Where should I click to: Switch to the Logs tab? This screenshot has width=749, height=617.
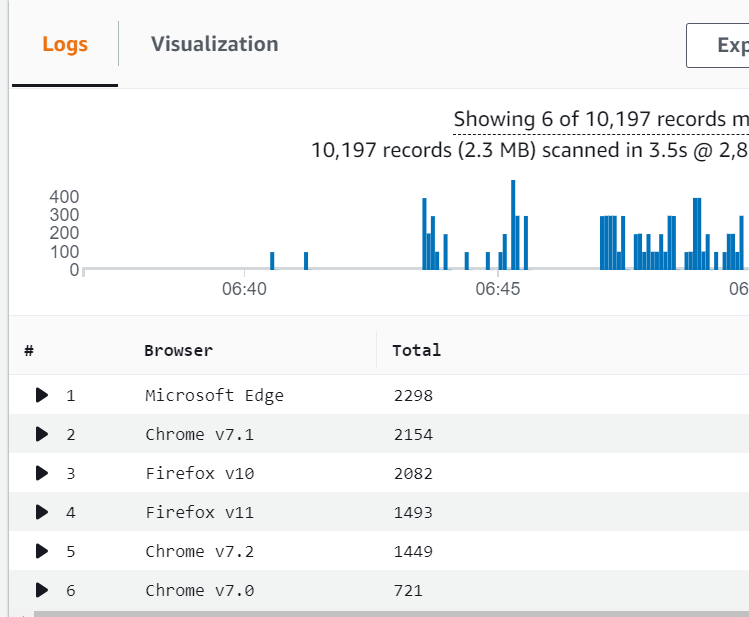(65, 44)
